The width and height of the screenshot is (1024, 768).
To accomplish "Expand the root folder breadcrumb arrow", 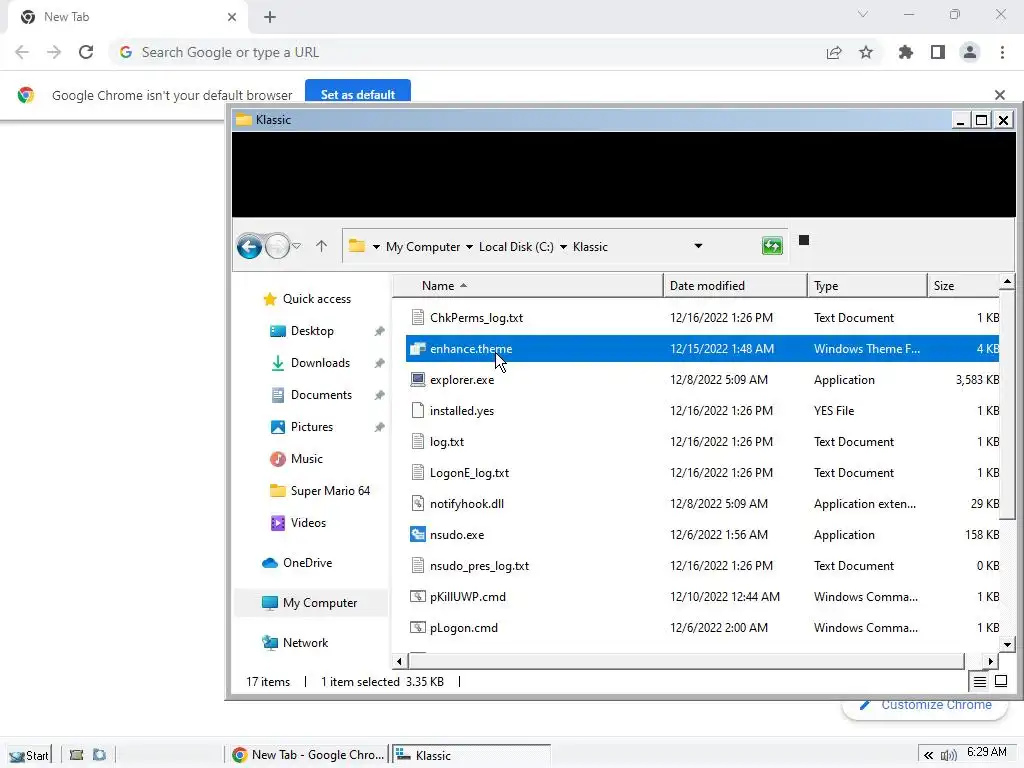I will [x=376, y=247].
